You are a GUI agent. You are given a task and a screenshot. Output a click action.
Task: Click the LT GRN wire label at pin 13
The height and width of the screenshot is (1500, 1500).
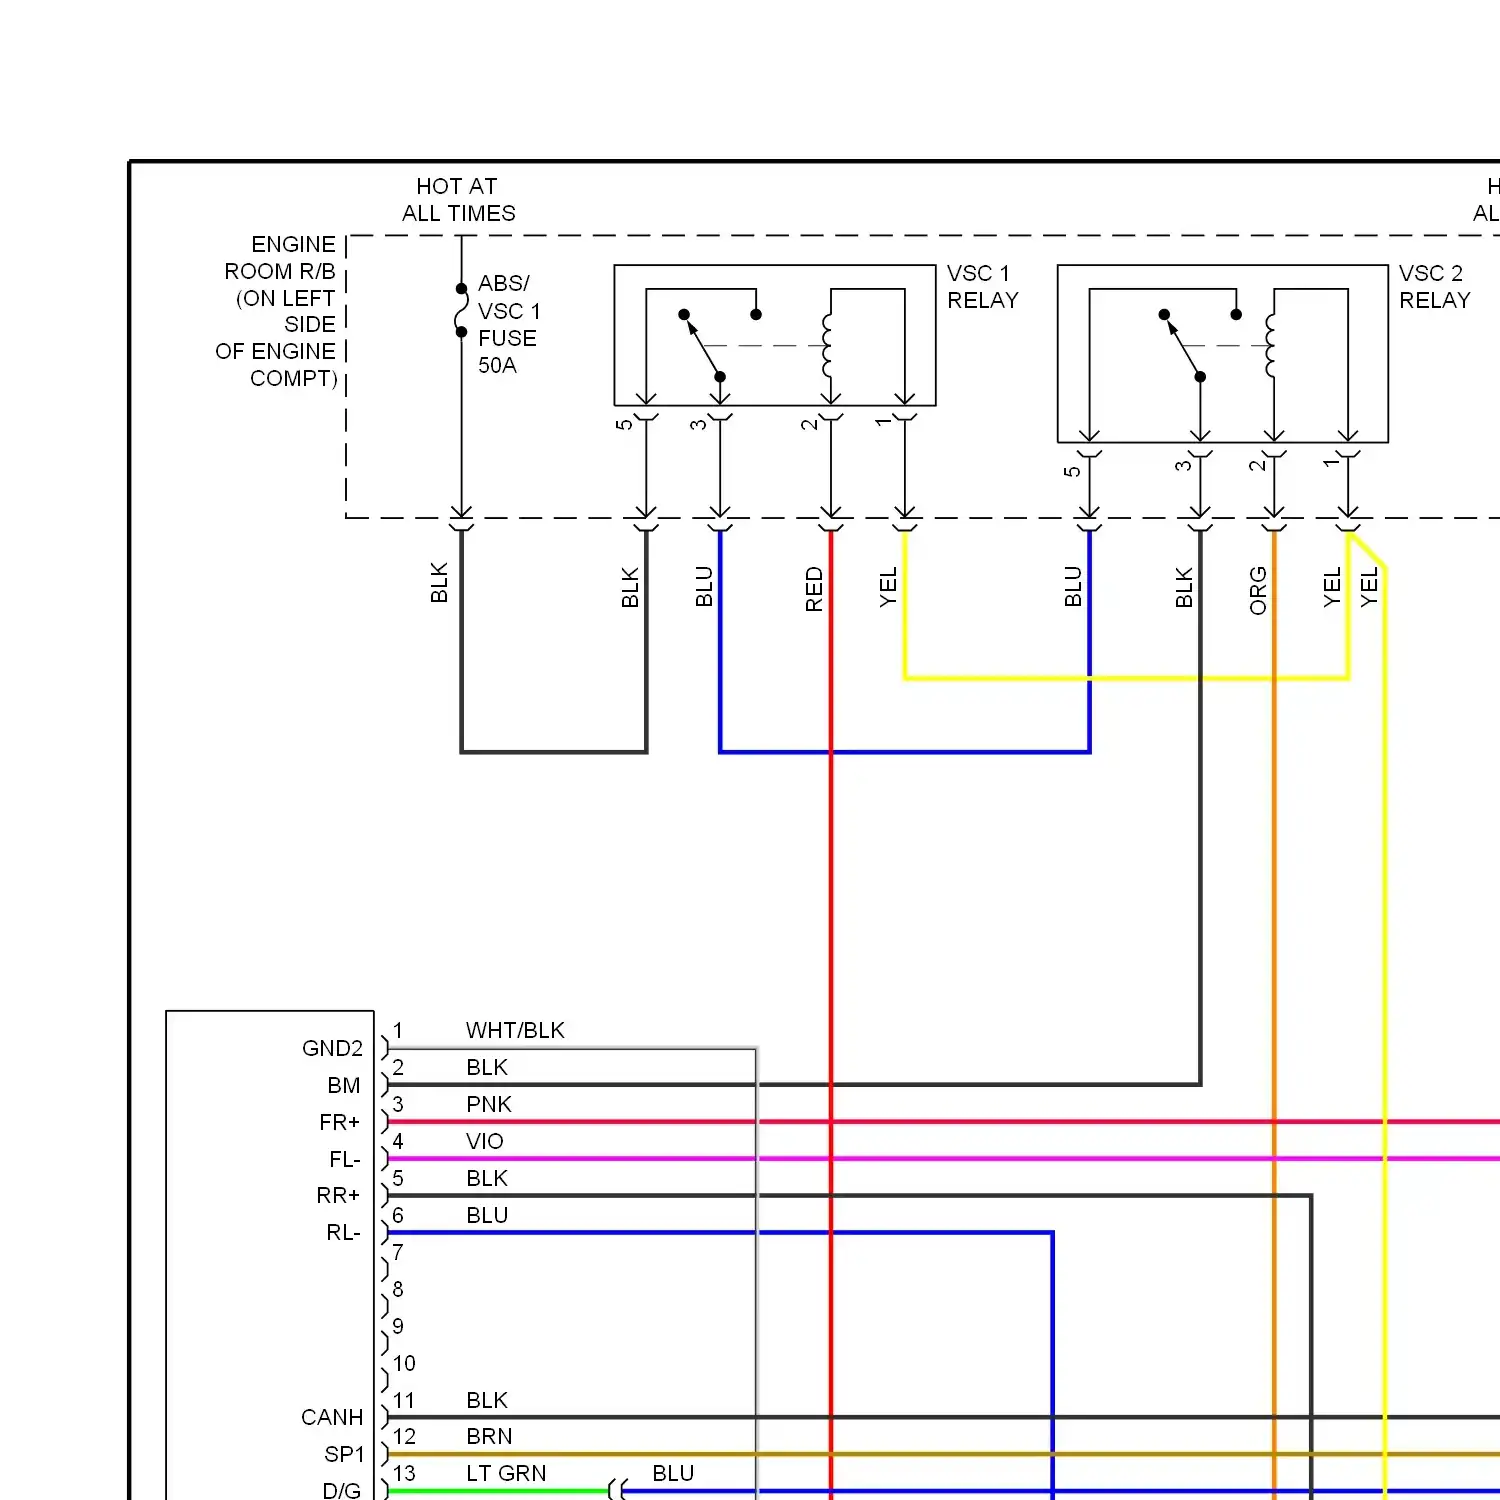tap(506, 1473)
